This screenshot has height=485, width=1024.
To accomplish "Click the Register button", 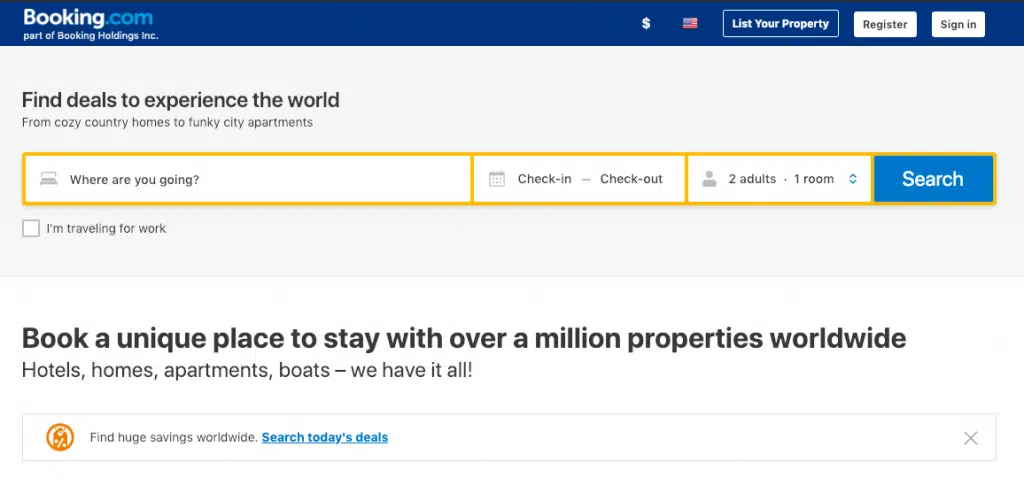I will (x=885, y=24).
